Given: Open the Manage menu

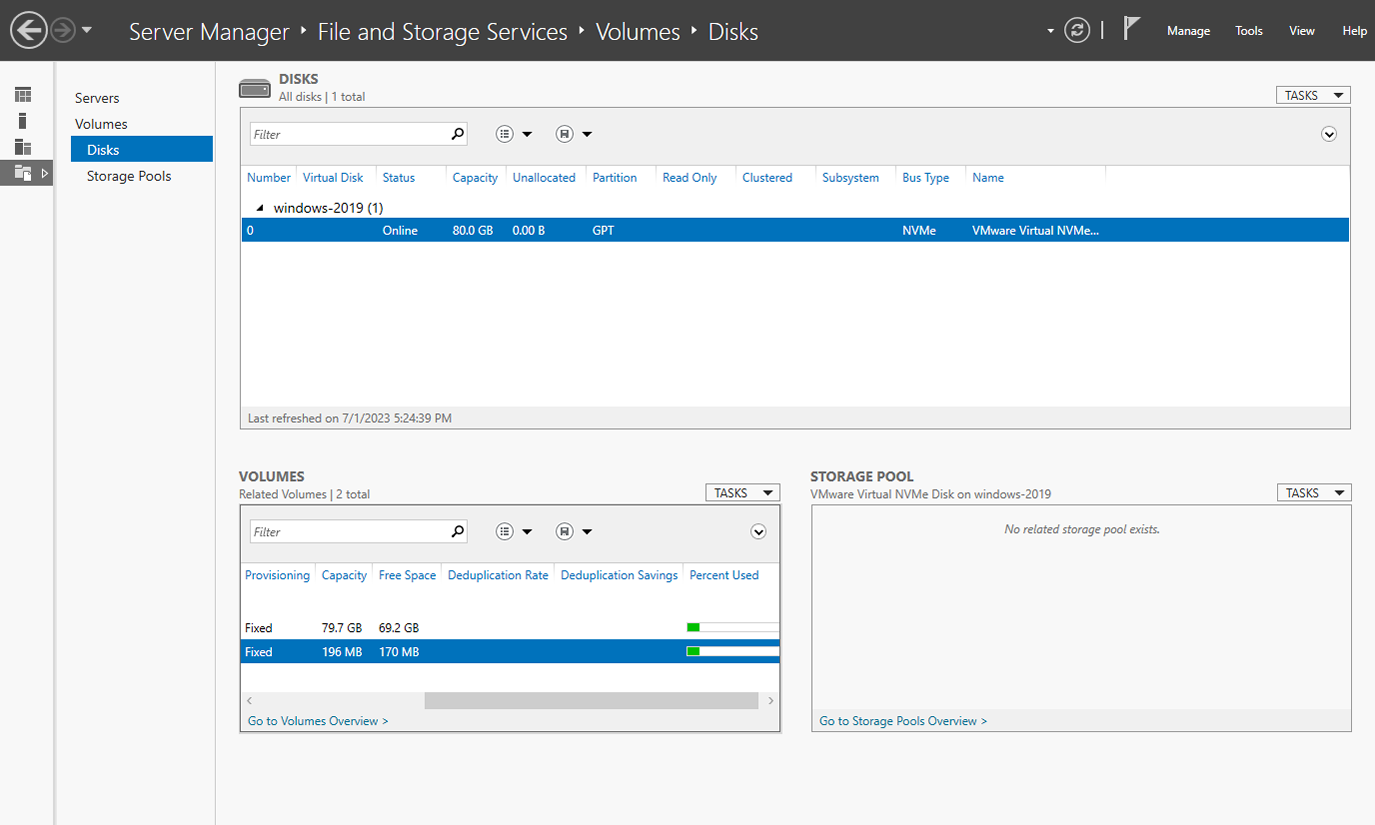Looking at the screenshot, I should coord(1188,31).
